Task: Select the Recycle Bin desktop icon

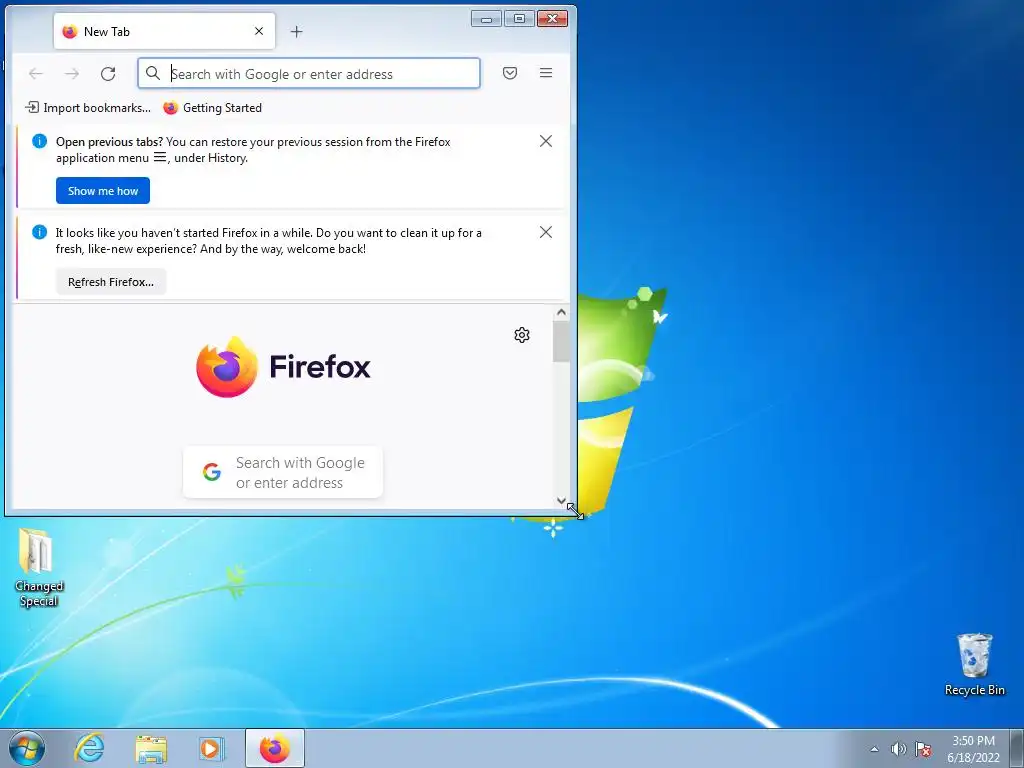Action: [974, 664]
